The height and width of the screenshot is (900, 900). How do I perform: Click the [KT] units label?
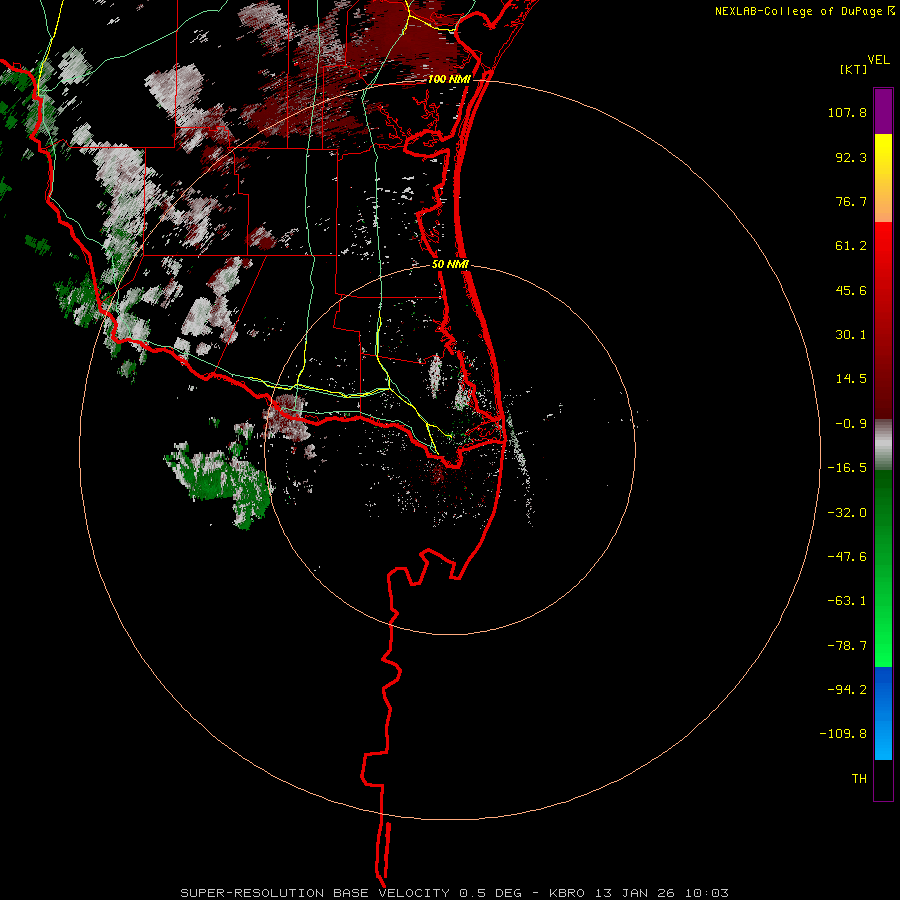(854, 69)
